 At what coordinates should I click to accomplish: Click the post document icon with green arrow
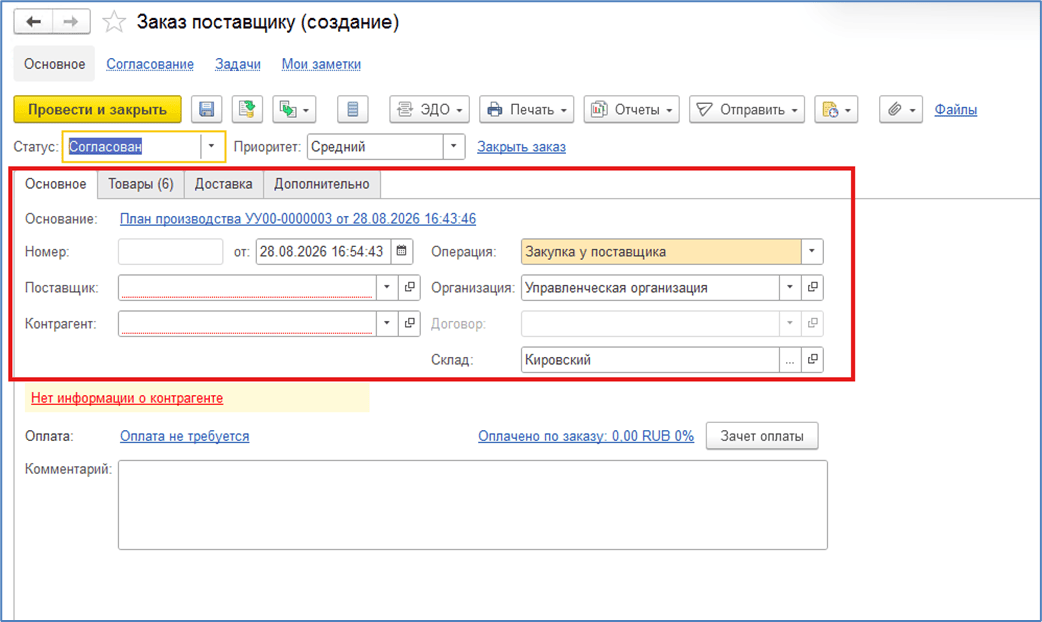[x=247, y=110]
